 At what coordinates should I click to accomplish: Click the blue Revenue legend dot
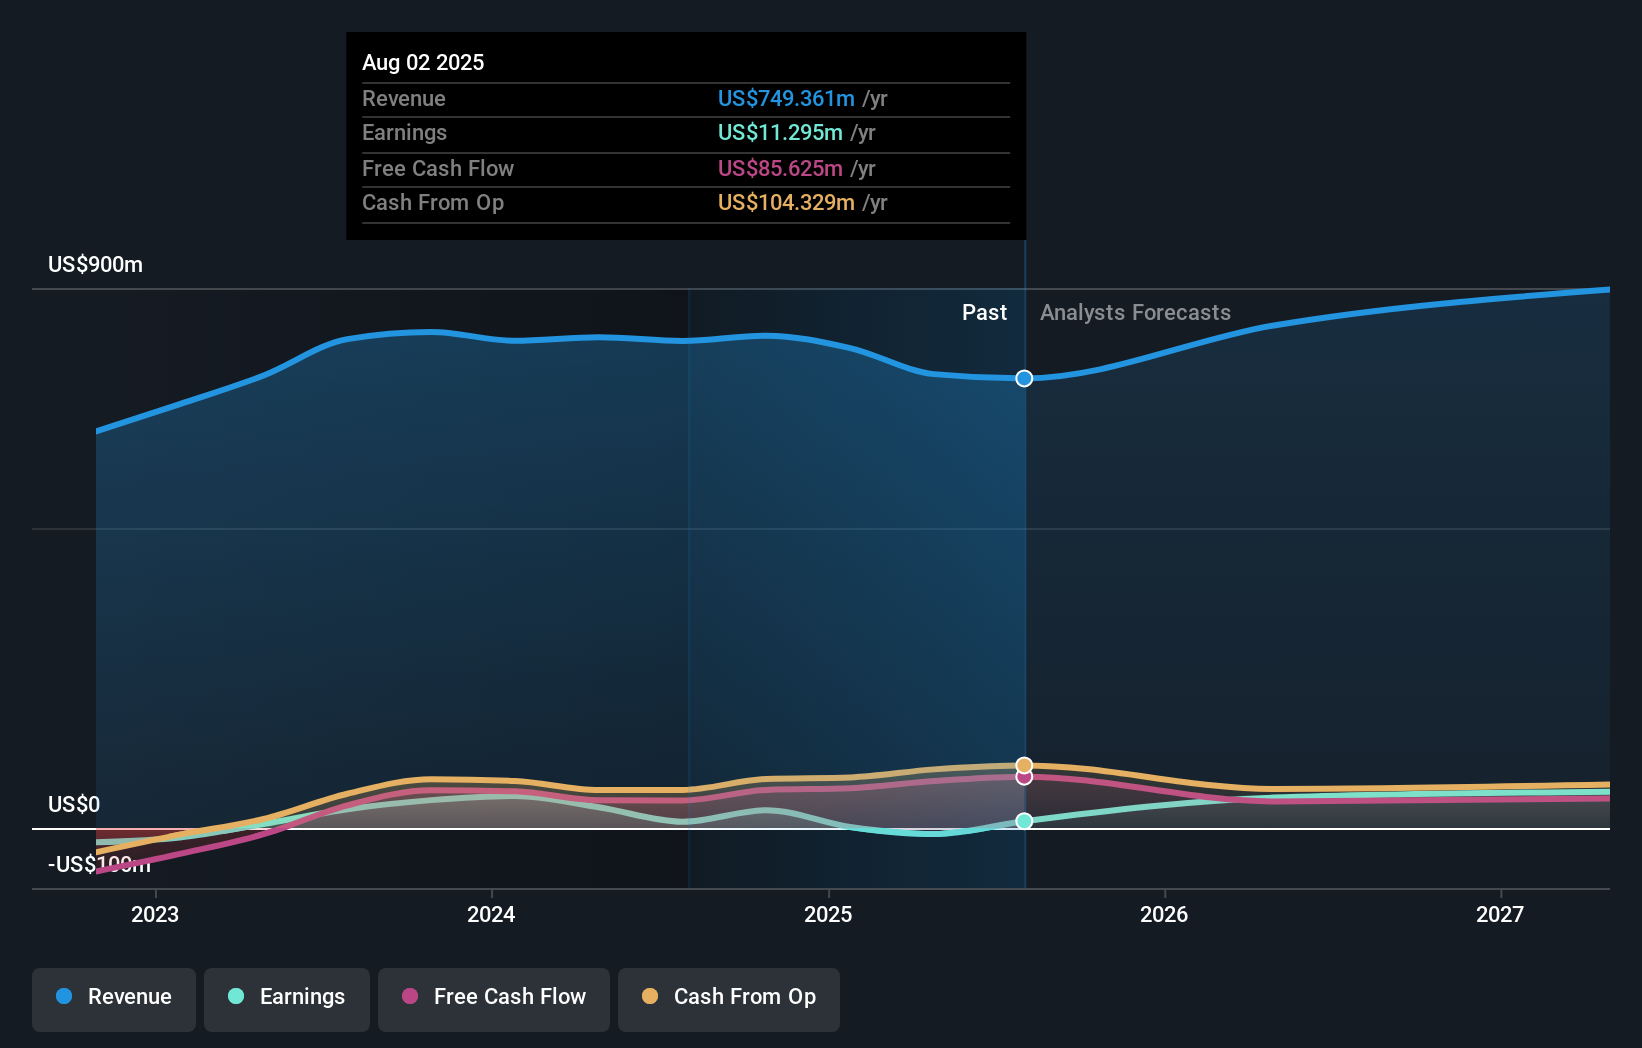point(64,997)
